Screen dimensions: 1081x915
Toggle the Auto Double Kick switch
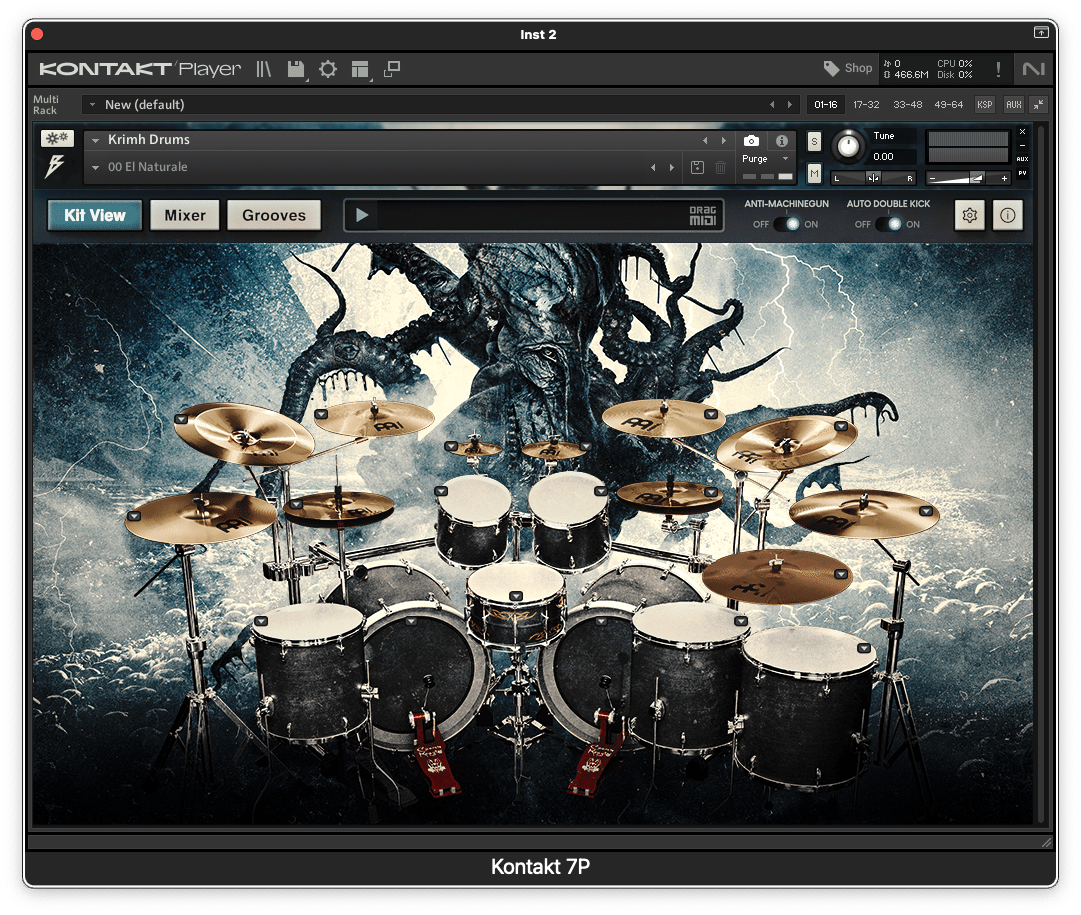(888, 224)
